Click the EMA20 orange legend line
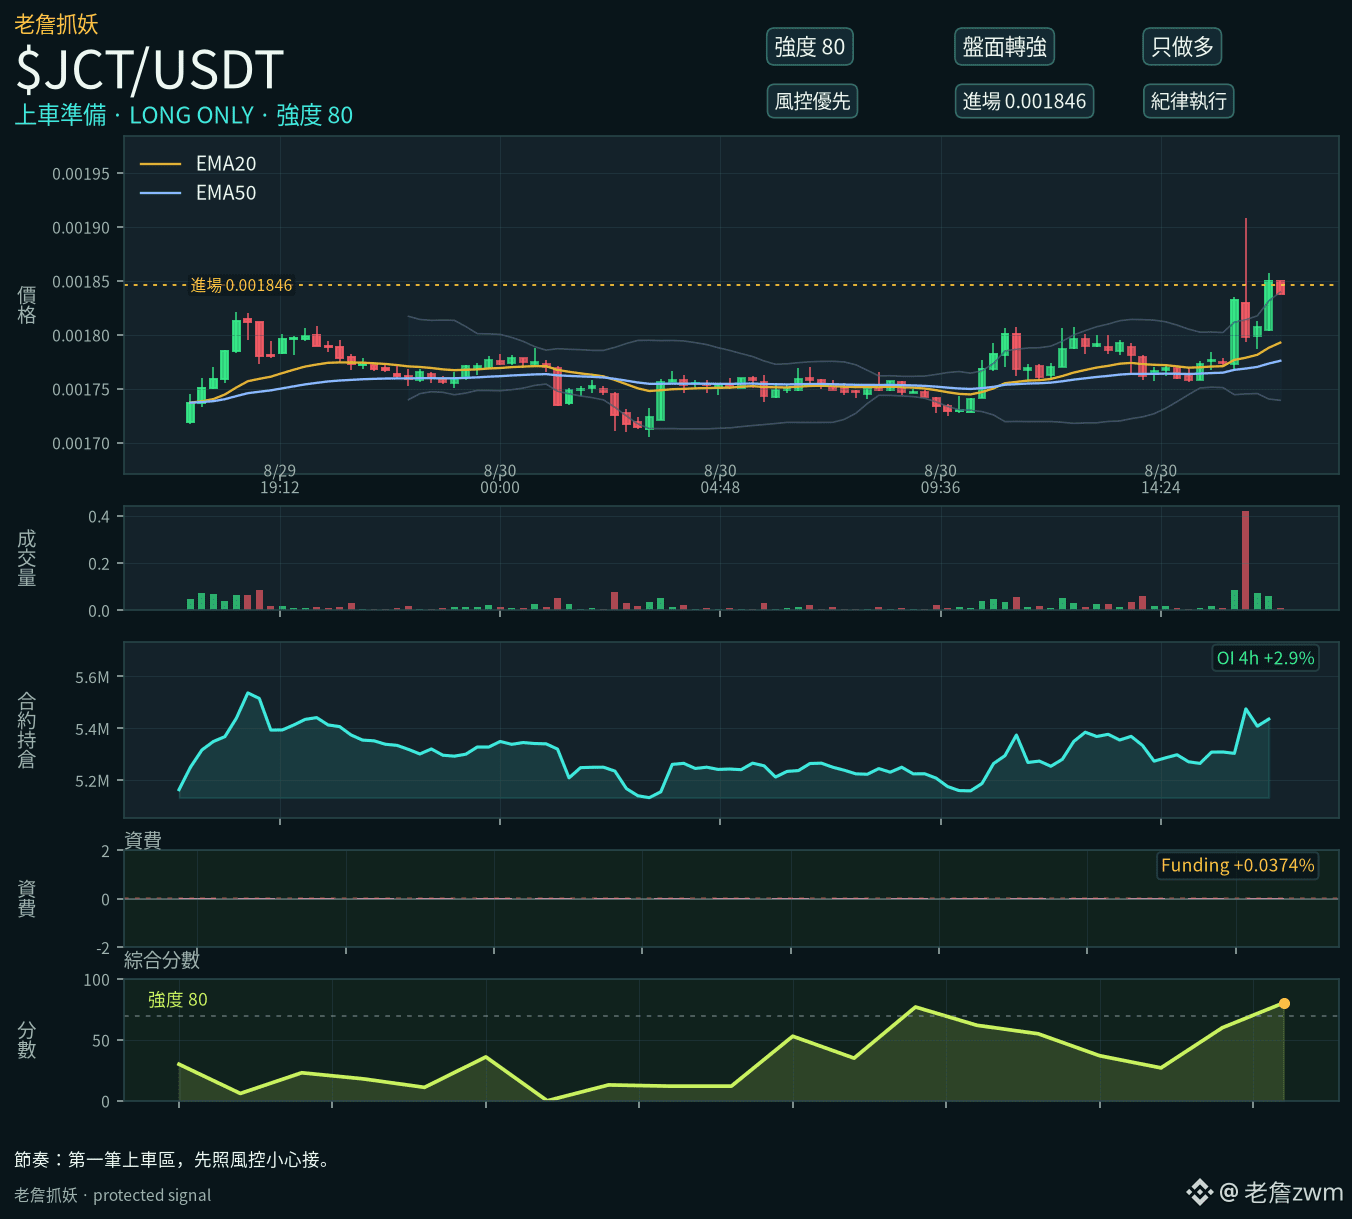 [x=160, y=164]
